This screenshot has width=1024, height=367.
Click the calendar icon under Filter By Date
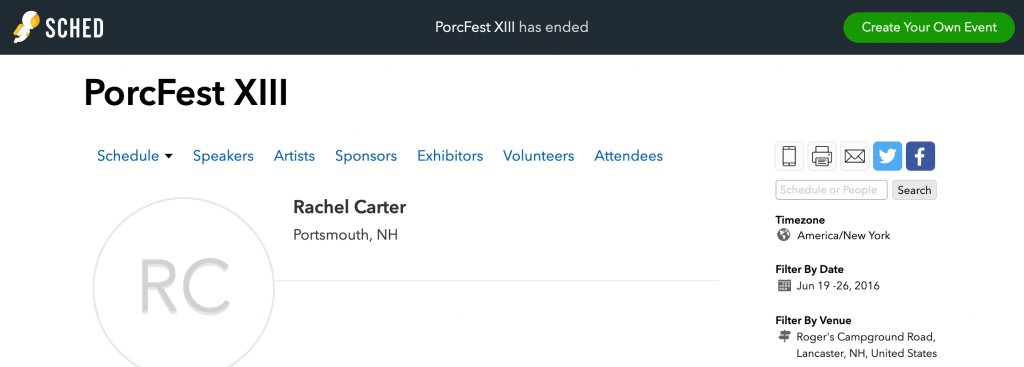pyautogui.click(x=784, y=285)
